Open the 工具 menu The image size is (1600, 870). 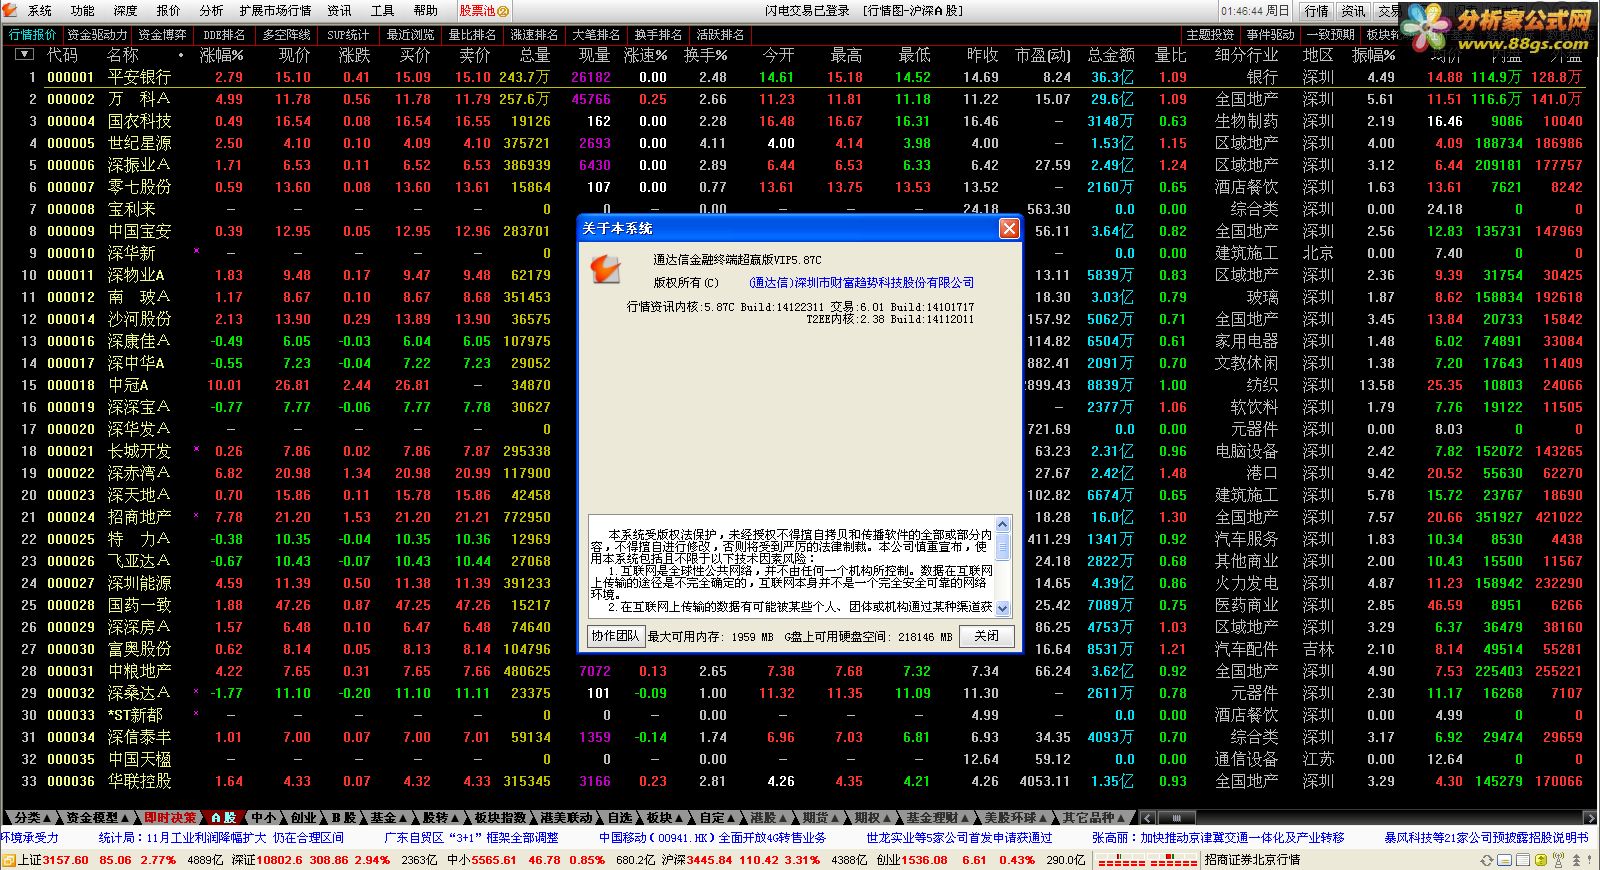coord(383,11)
